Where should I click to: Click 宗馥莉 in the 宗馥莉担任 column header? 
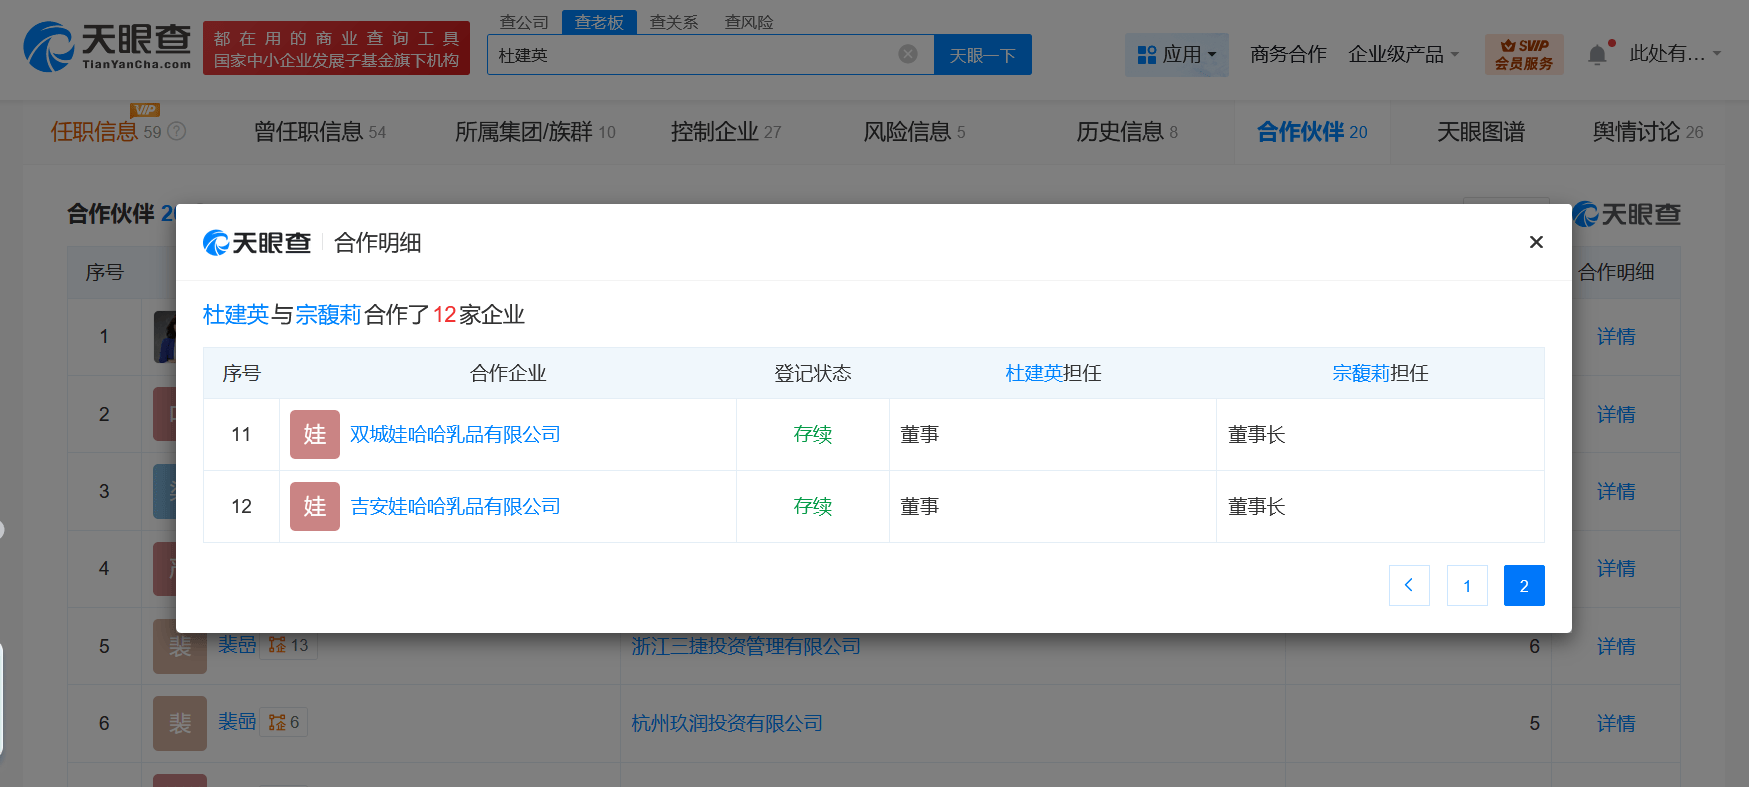click(1361, 373)
